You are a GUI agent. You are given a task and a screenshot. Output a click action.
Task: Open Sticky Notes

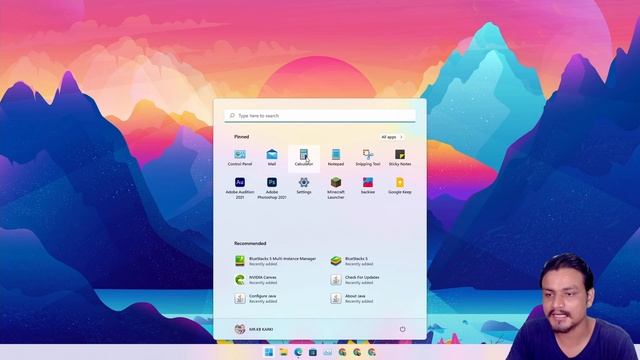click(x=400, y=157)
